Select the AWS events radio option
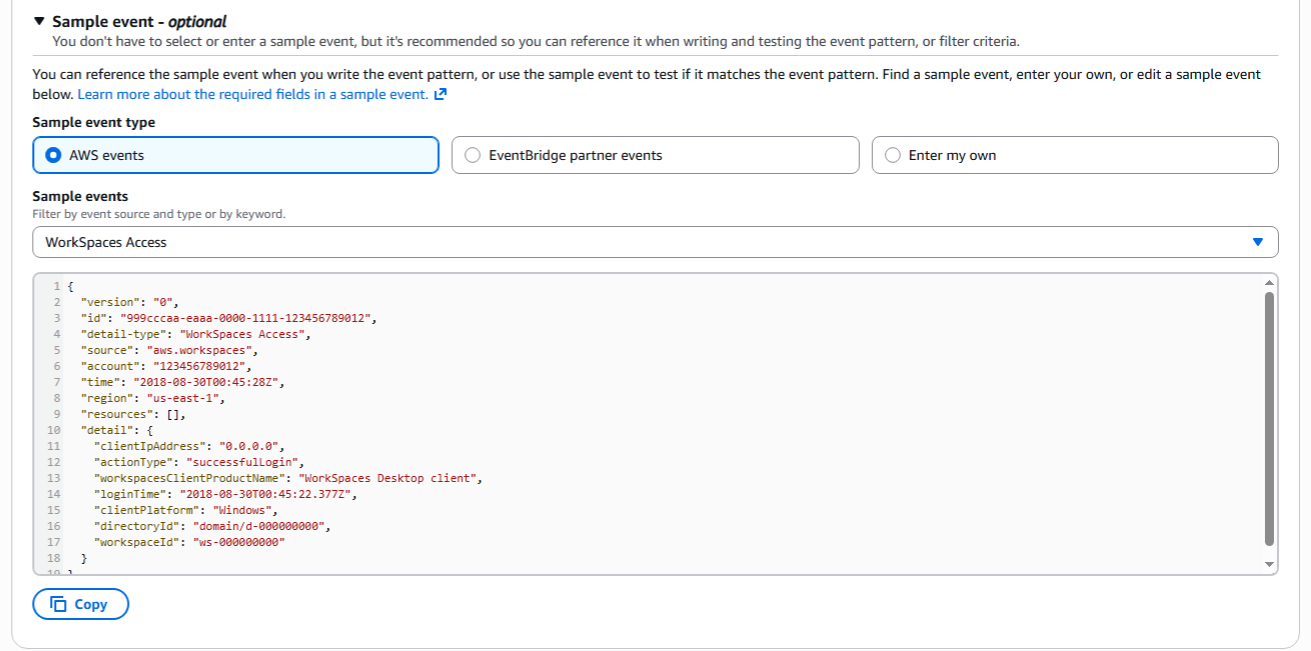The image size is (1311, 651). click(x=54, y=155)
